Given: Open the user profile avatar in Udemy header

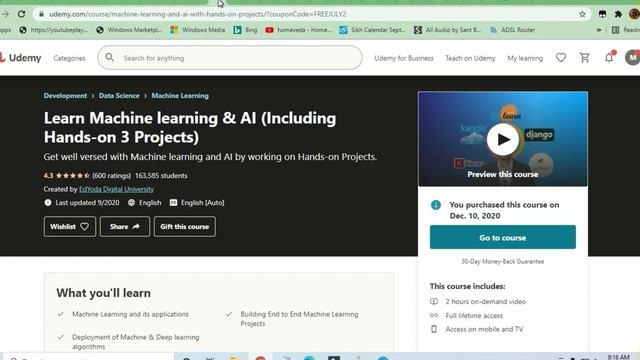Looking at the screenshot, I should 633,58.
